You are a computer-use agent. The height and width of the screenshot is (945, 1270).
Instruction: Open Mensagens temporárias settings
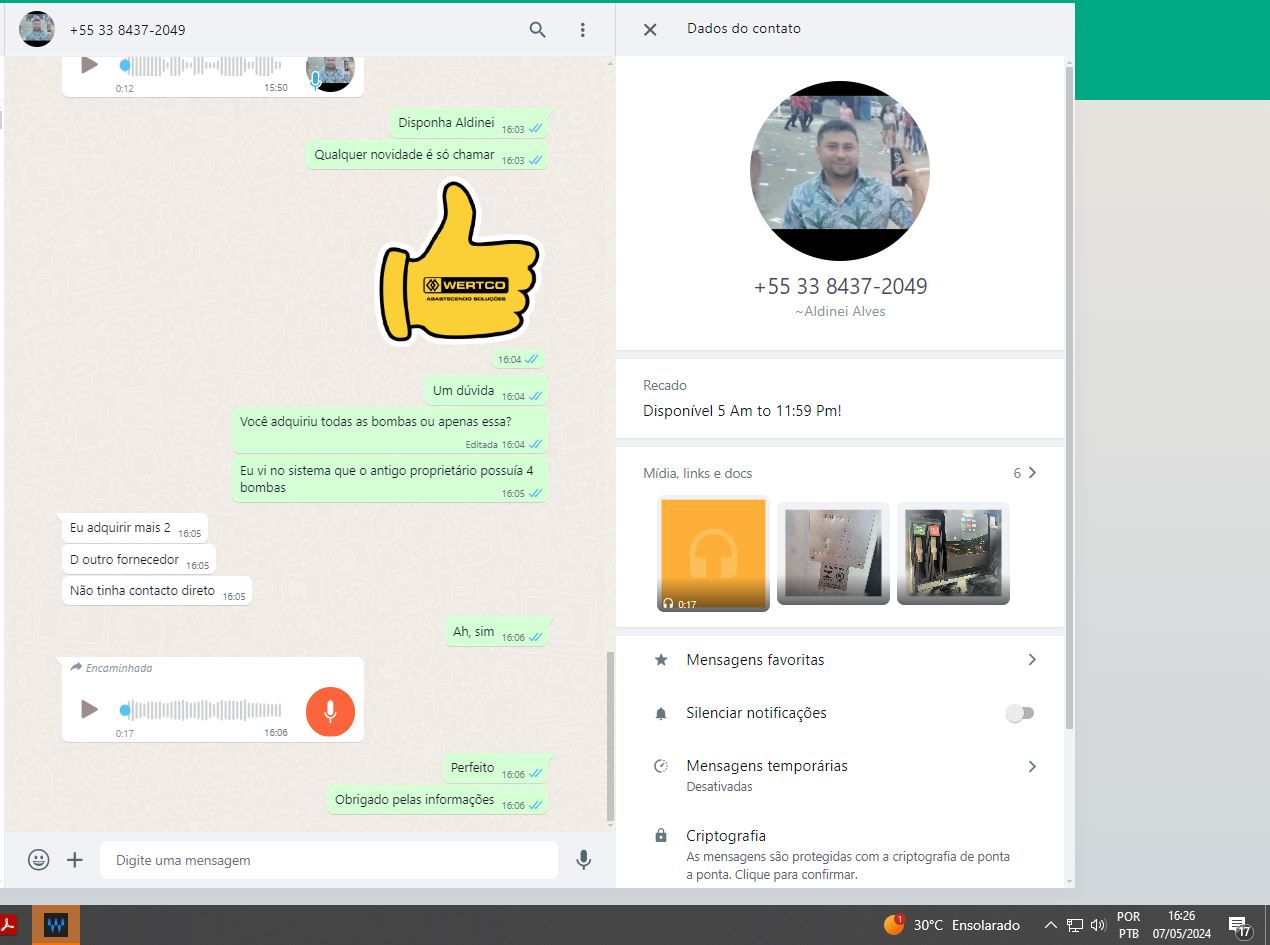pyautogui.click(x=840, y=774)
